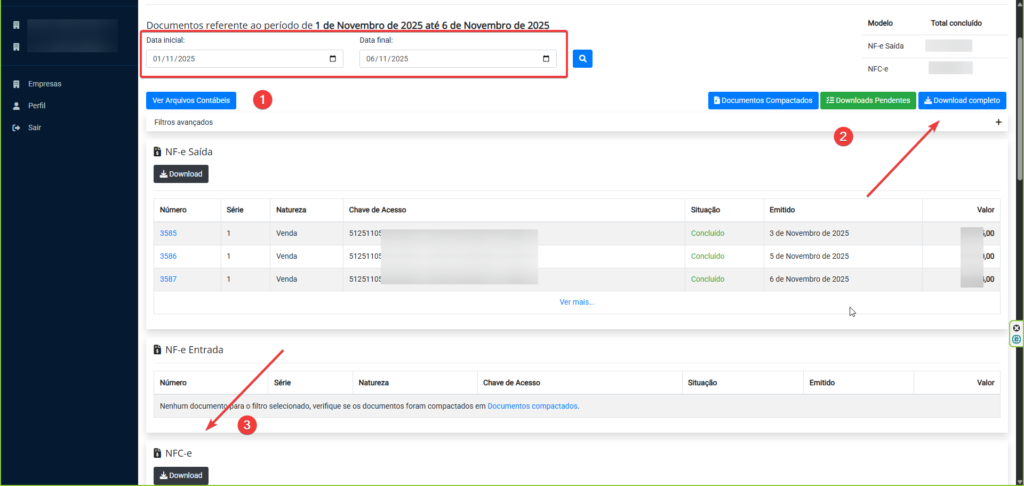Open invoice number 3585 link
Screen dimensions: 1024x486
click(x=168, y=233)
